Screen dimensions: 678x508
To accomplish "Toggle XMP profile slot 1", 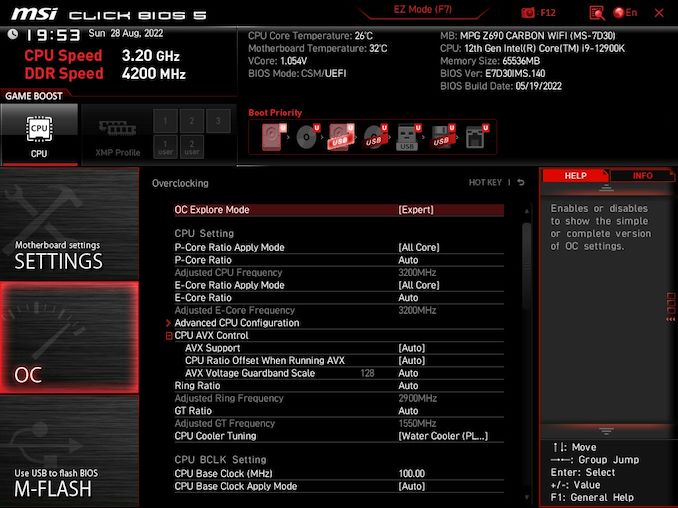I will click(165, 121).
